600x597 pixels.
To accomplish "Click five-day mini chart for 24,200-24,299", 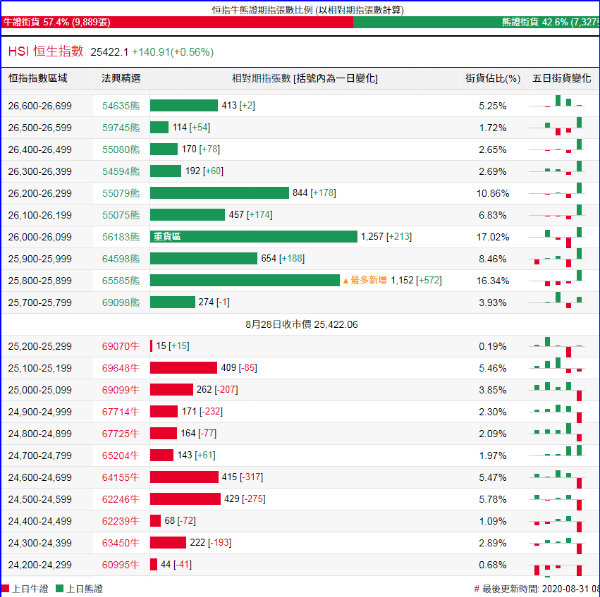I will point(558,569).
